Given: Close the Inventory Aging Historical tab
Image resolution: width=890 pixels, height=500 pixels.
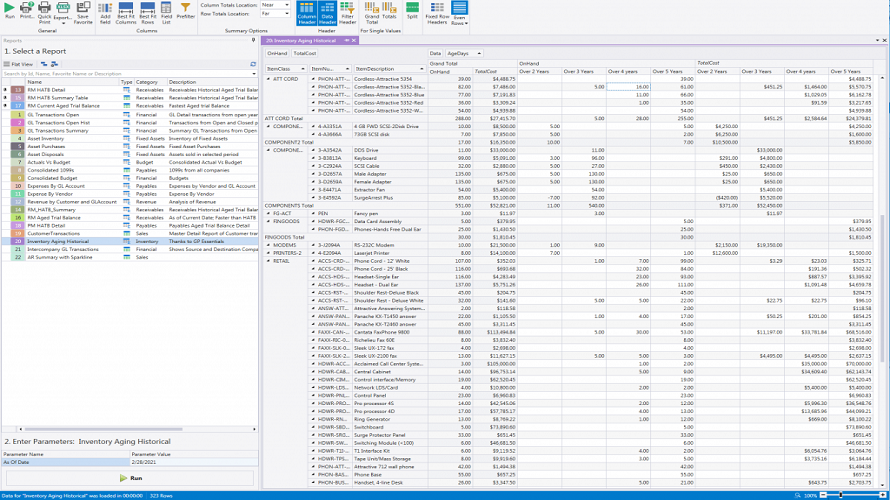Looking at the screenshot, I should 354,40.
